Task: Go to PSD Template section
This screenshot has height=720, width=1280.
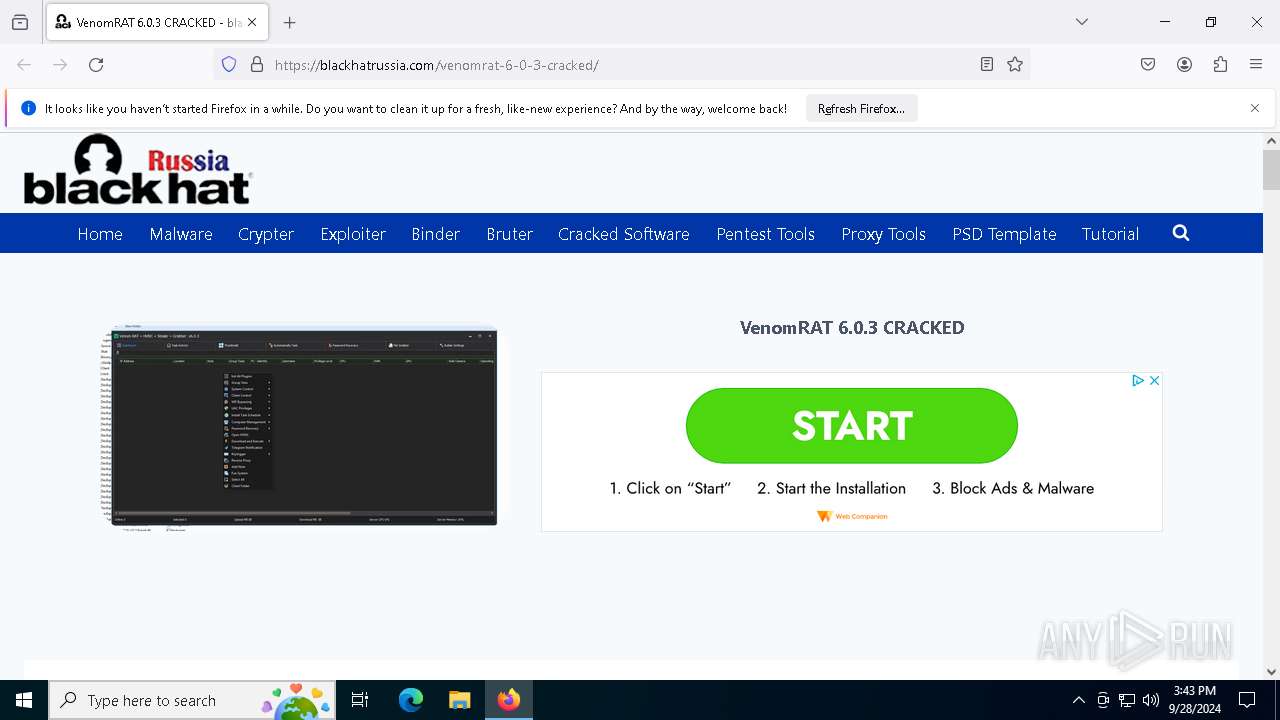Action: (x=1004, y=234)
